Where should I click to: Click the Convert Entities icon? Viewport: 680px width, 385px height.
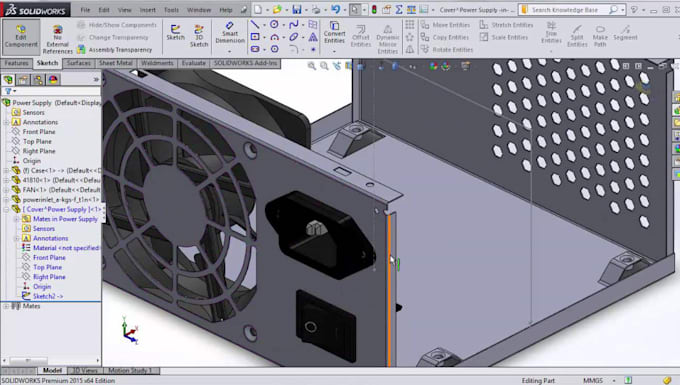pyautogui.click(x=334, y=33)
